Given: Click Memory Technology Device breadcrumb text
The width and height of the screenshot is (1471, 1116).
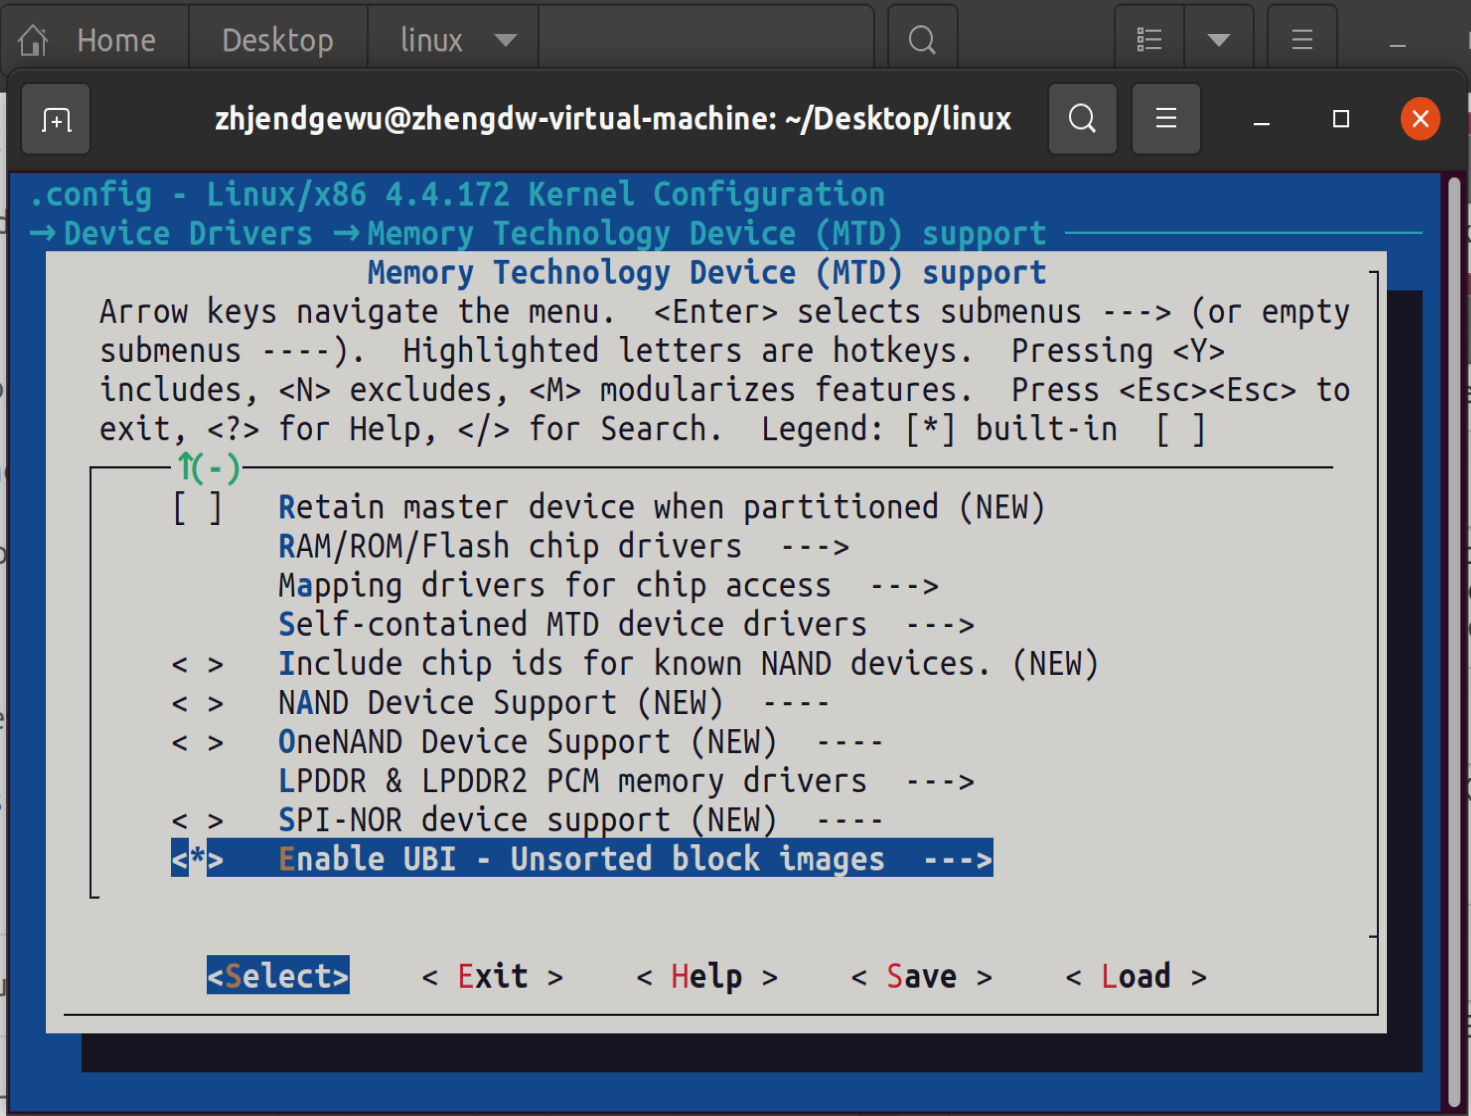Looking at the screenshot, I should pyautogui.click(x=707, y=234).
